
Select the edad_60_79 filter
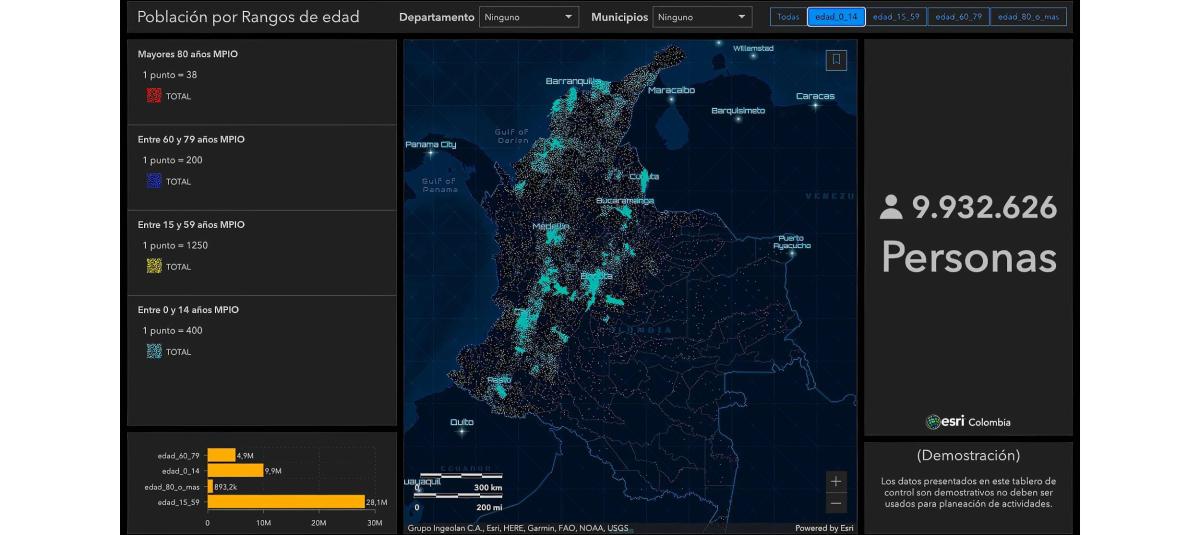pos(958,17)
